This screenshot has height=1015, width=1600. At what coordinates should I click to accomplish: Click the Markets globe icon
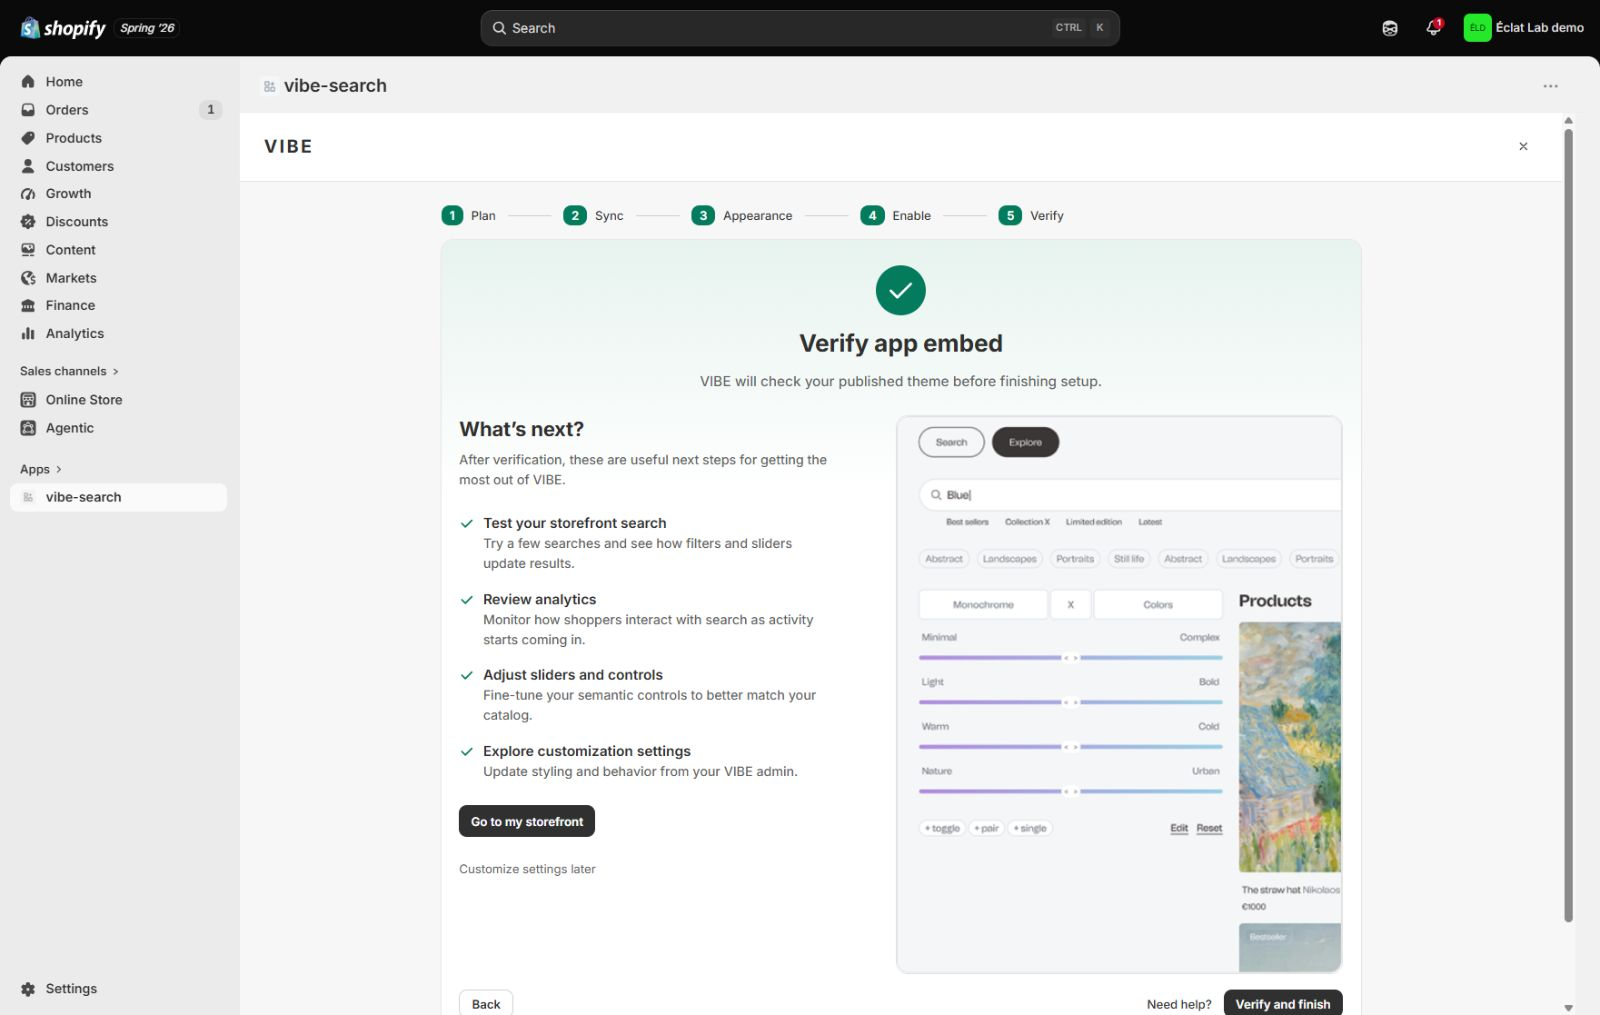[28, 278]
